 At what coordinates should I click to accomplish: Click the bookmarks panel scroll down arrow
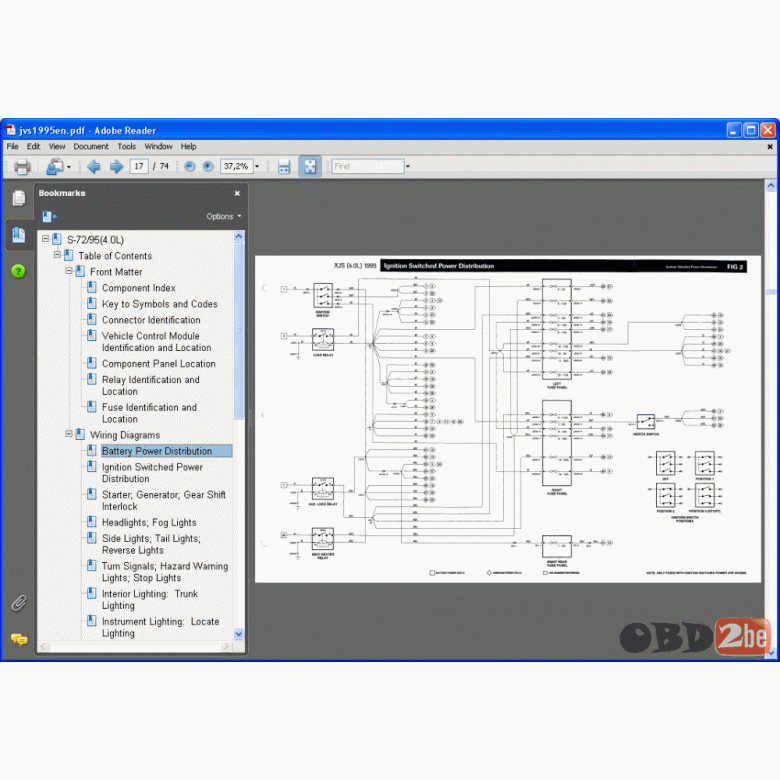239,634
